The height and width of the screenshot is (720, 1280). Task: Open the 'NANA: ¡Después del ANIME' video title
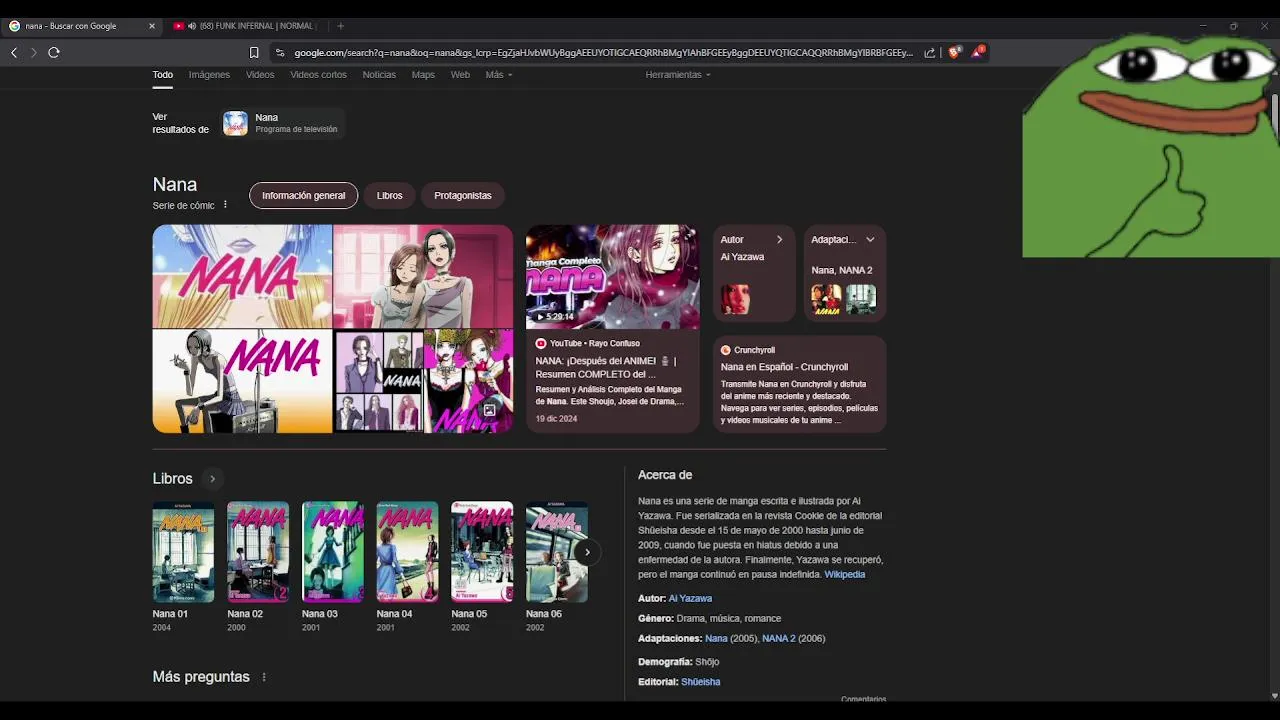606,367
